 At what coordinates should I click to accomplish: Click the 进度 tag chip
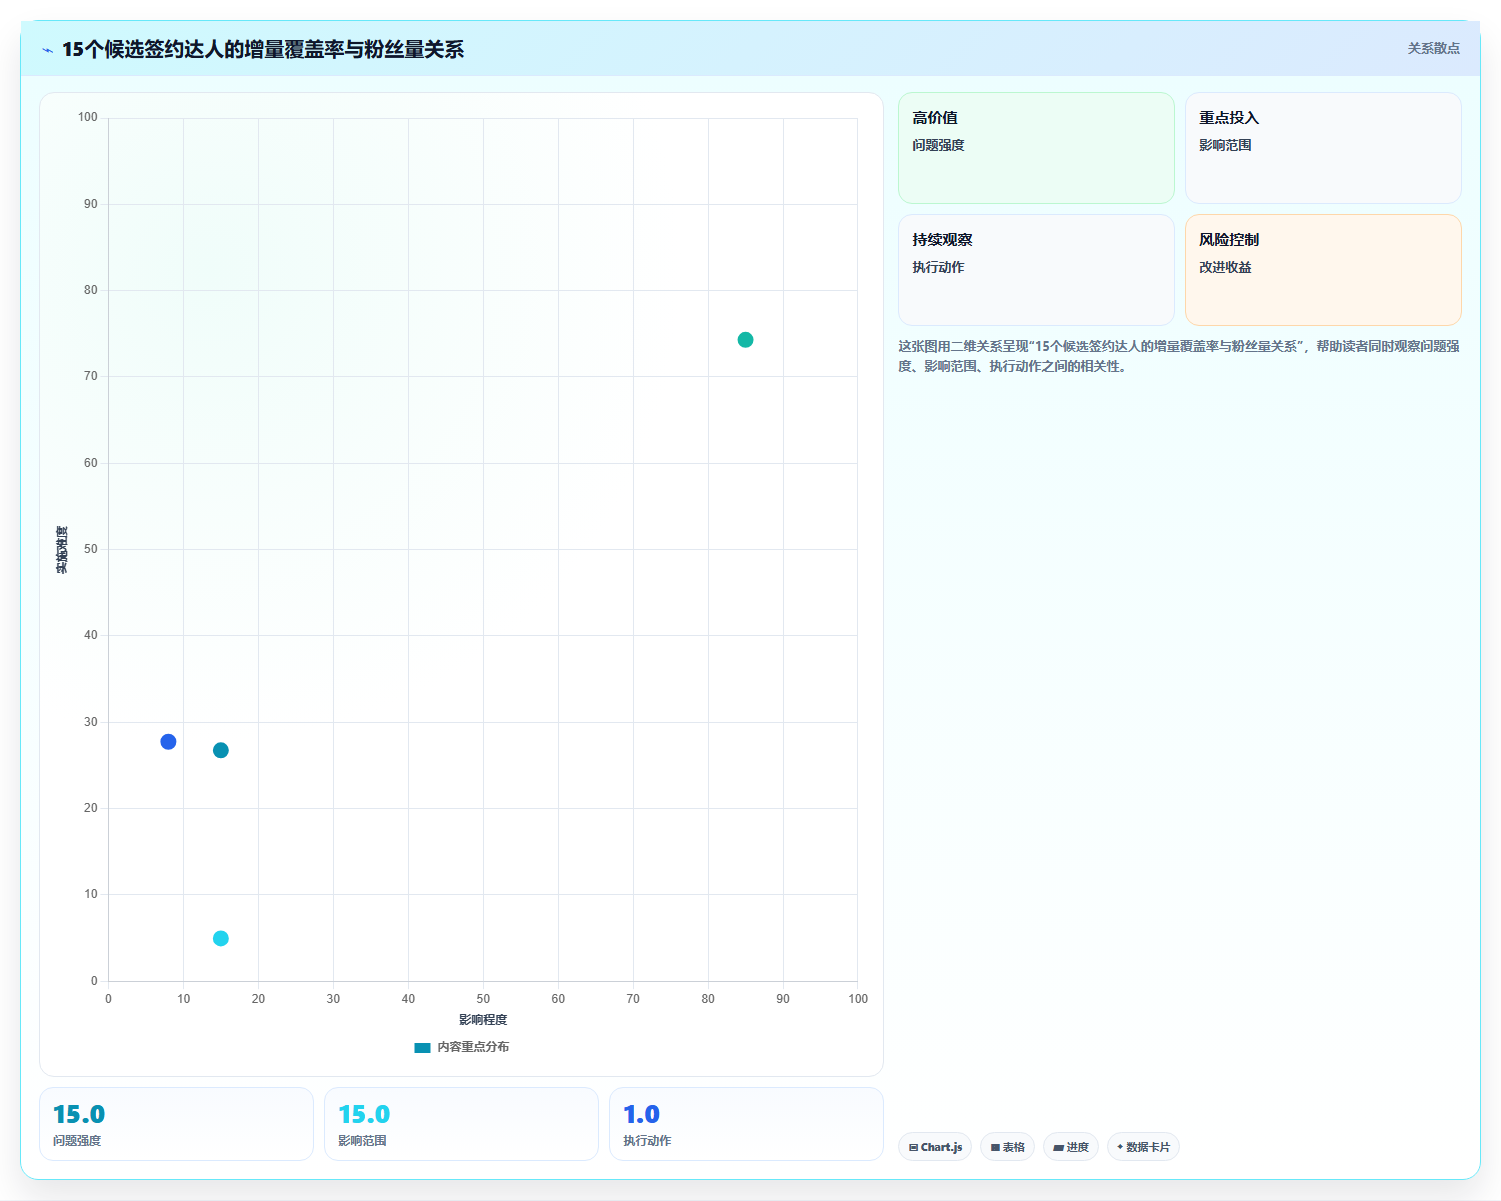pyautogui.click(x=1071, y=1147)
